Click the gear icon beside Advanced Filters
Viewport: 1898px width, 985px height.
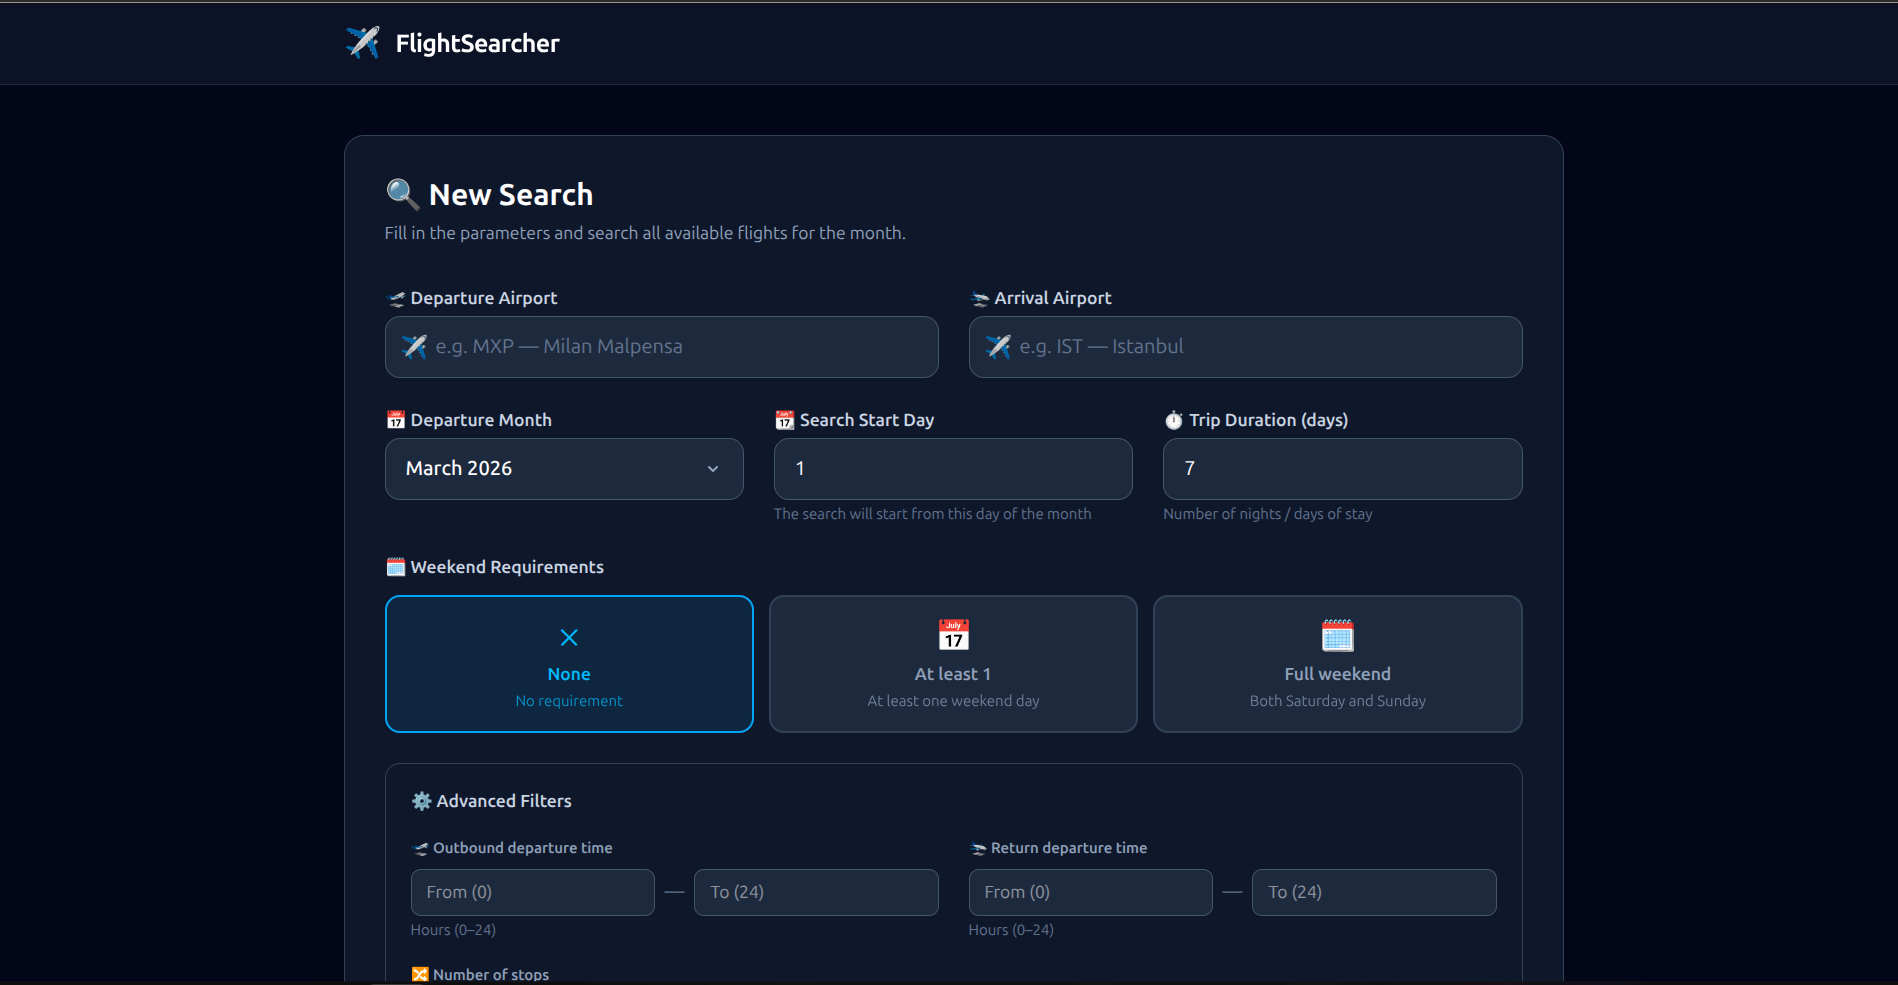click(421, 800)
